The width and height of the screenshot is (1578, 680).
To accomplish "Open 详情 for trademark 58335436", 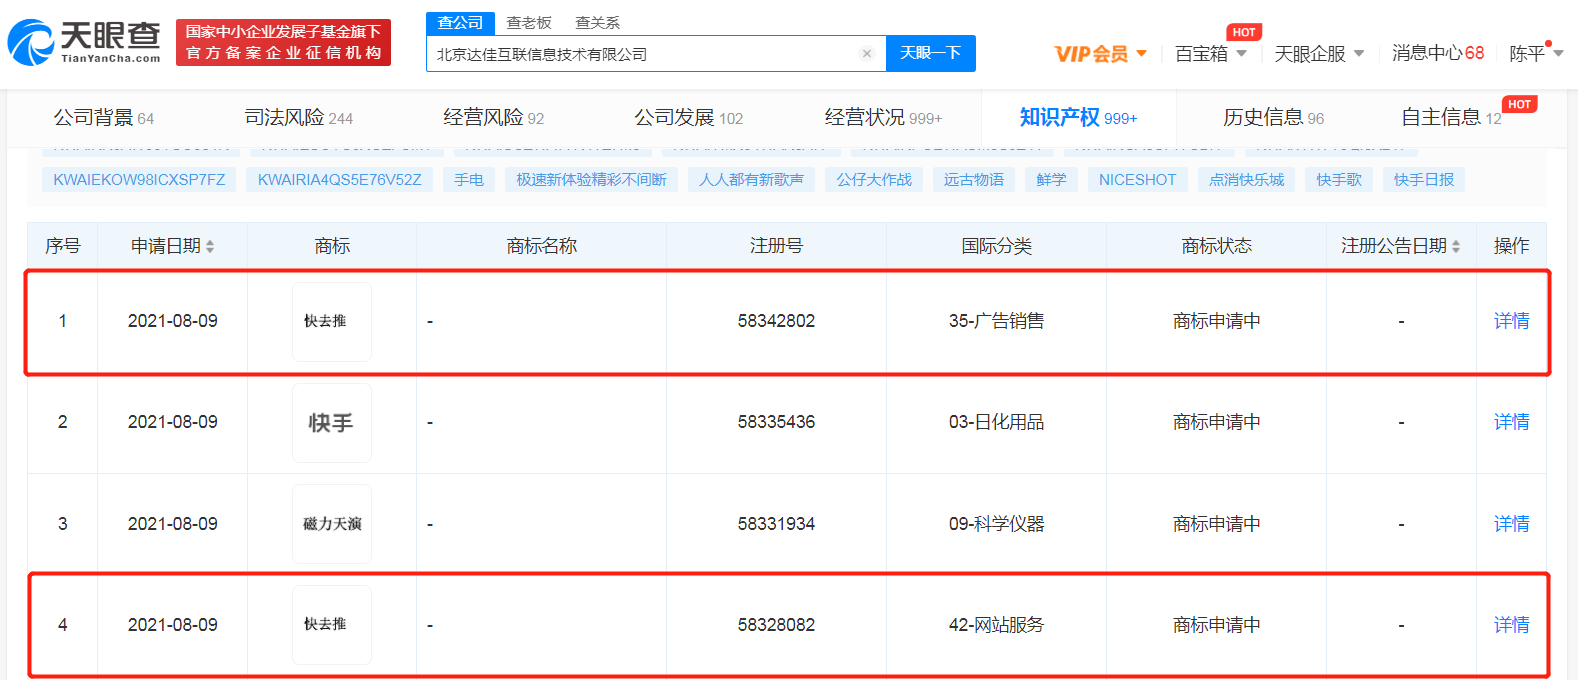I will click(x=1511, y=422).
